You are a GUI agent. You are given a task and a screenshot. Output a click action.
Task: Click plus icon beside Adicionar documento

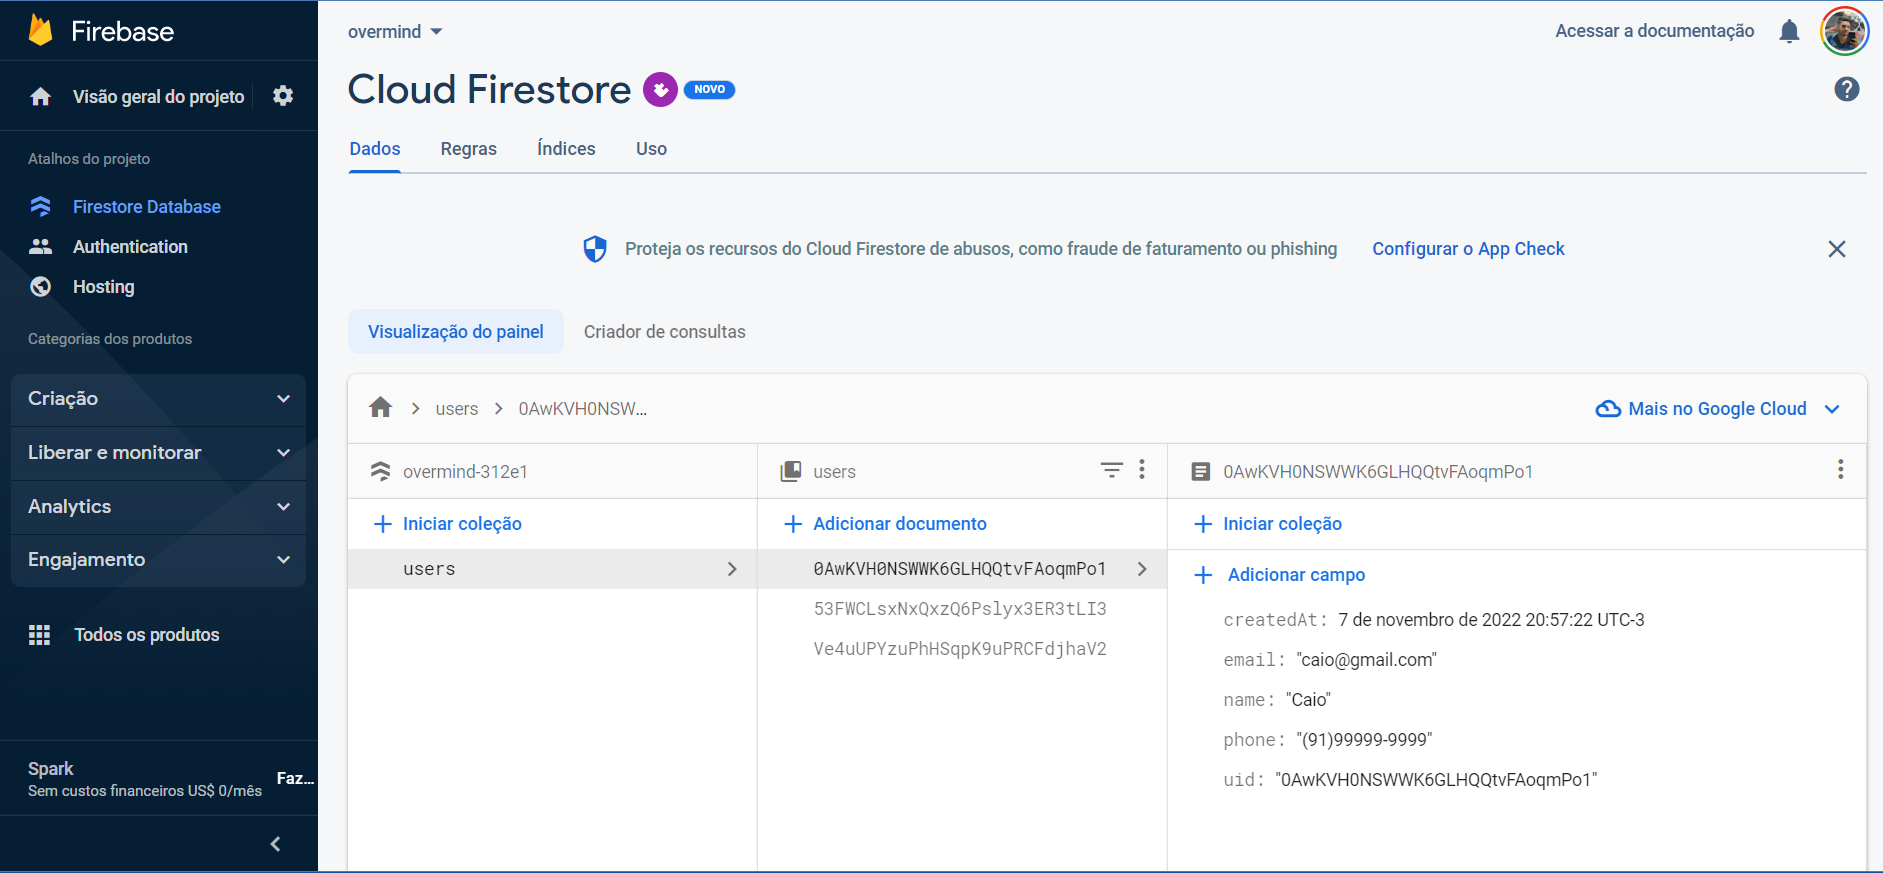tap(793, 524)
